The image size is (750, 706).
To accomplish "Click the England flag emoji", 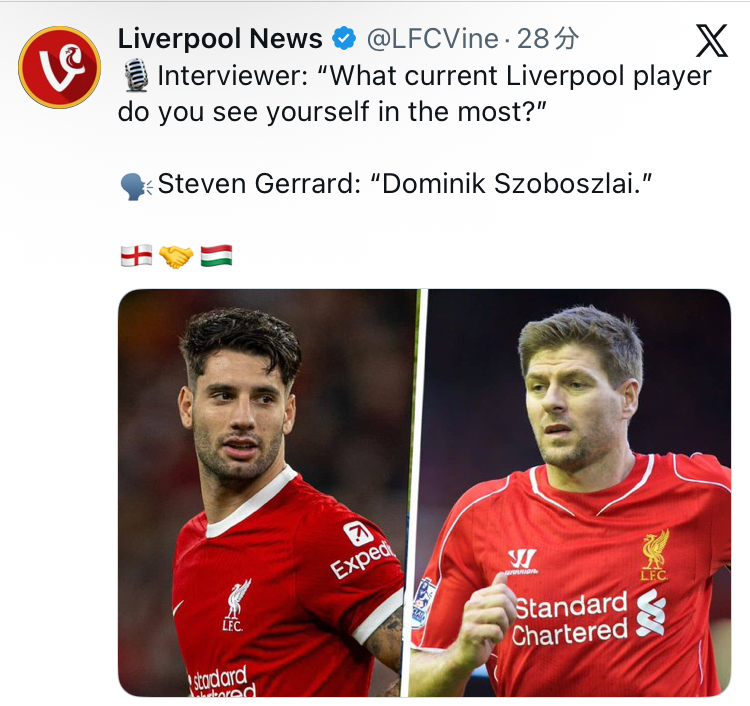I will [136, 255].
